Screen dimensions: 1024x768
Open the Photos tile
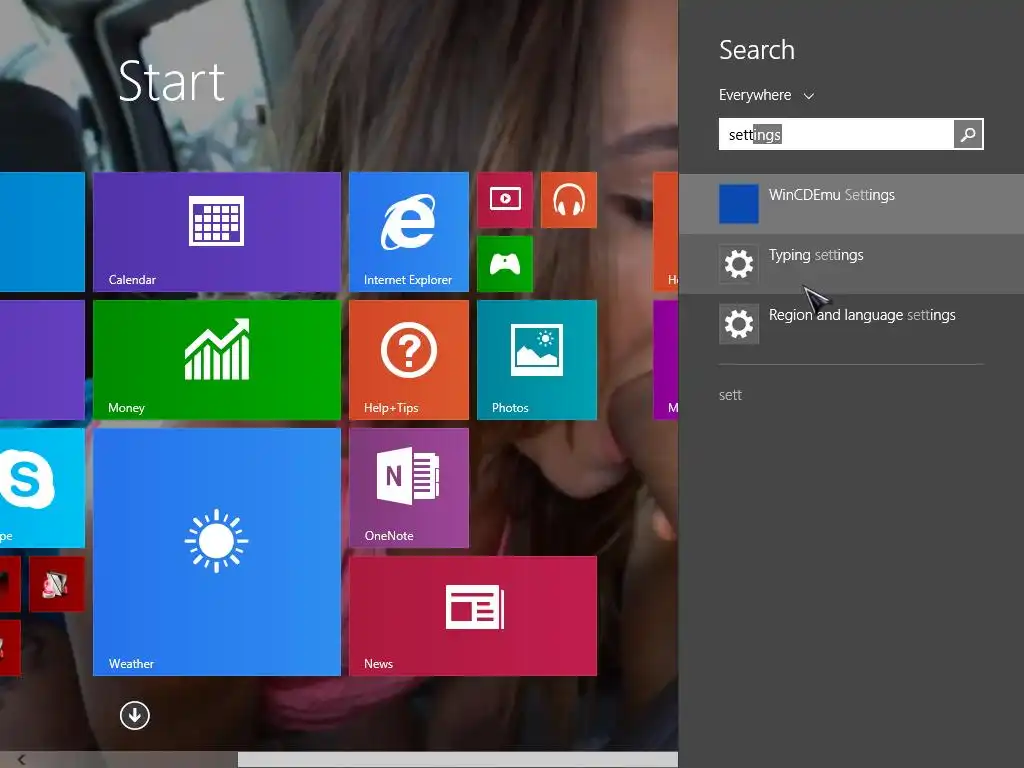coord(537,360)
